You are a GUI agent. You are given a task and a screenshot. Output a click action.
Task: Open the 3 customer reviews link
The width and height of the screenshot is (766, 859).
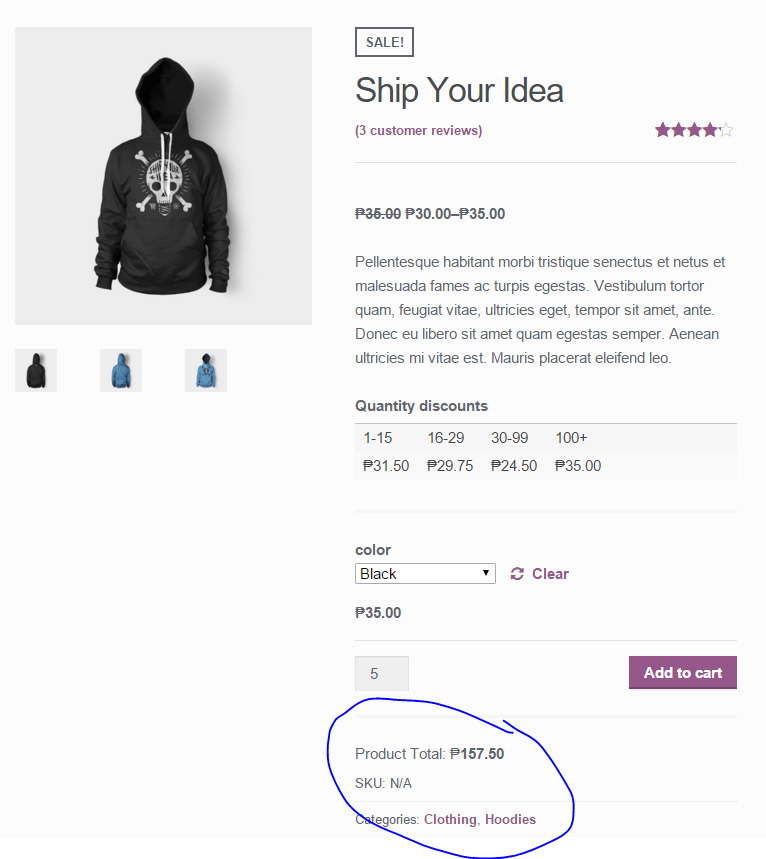point(418,131)
